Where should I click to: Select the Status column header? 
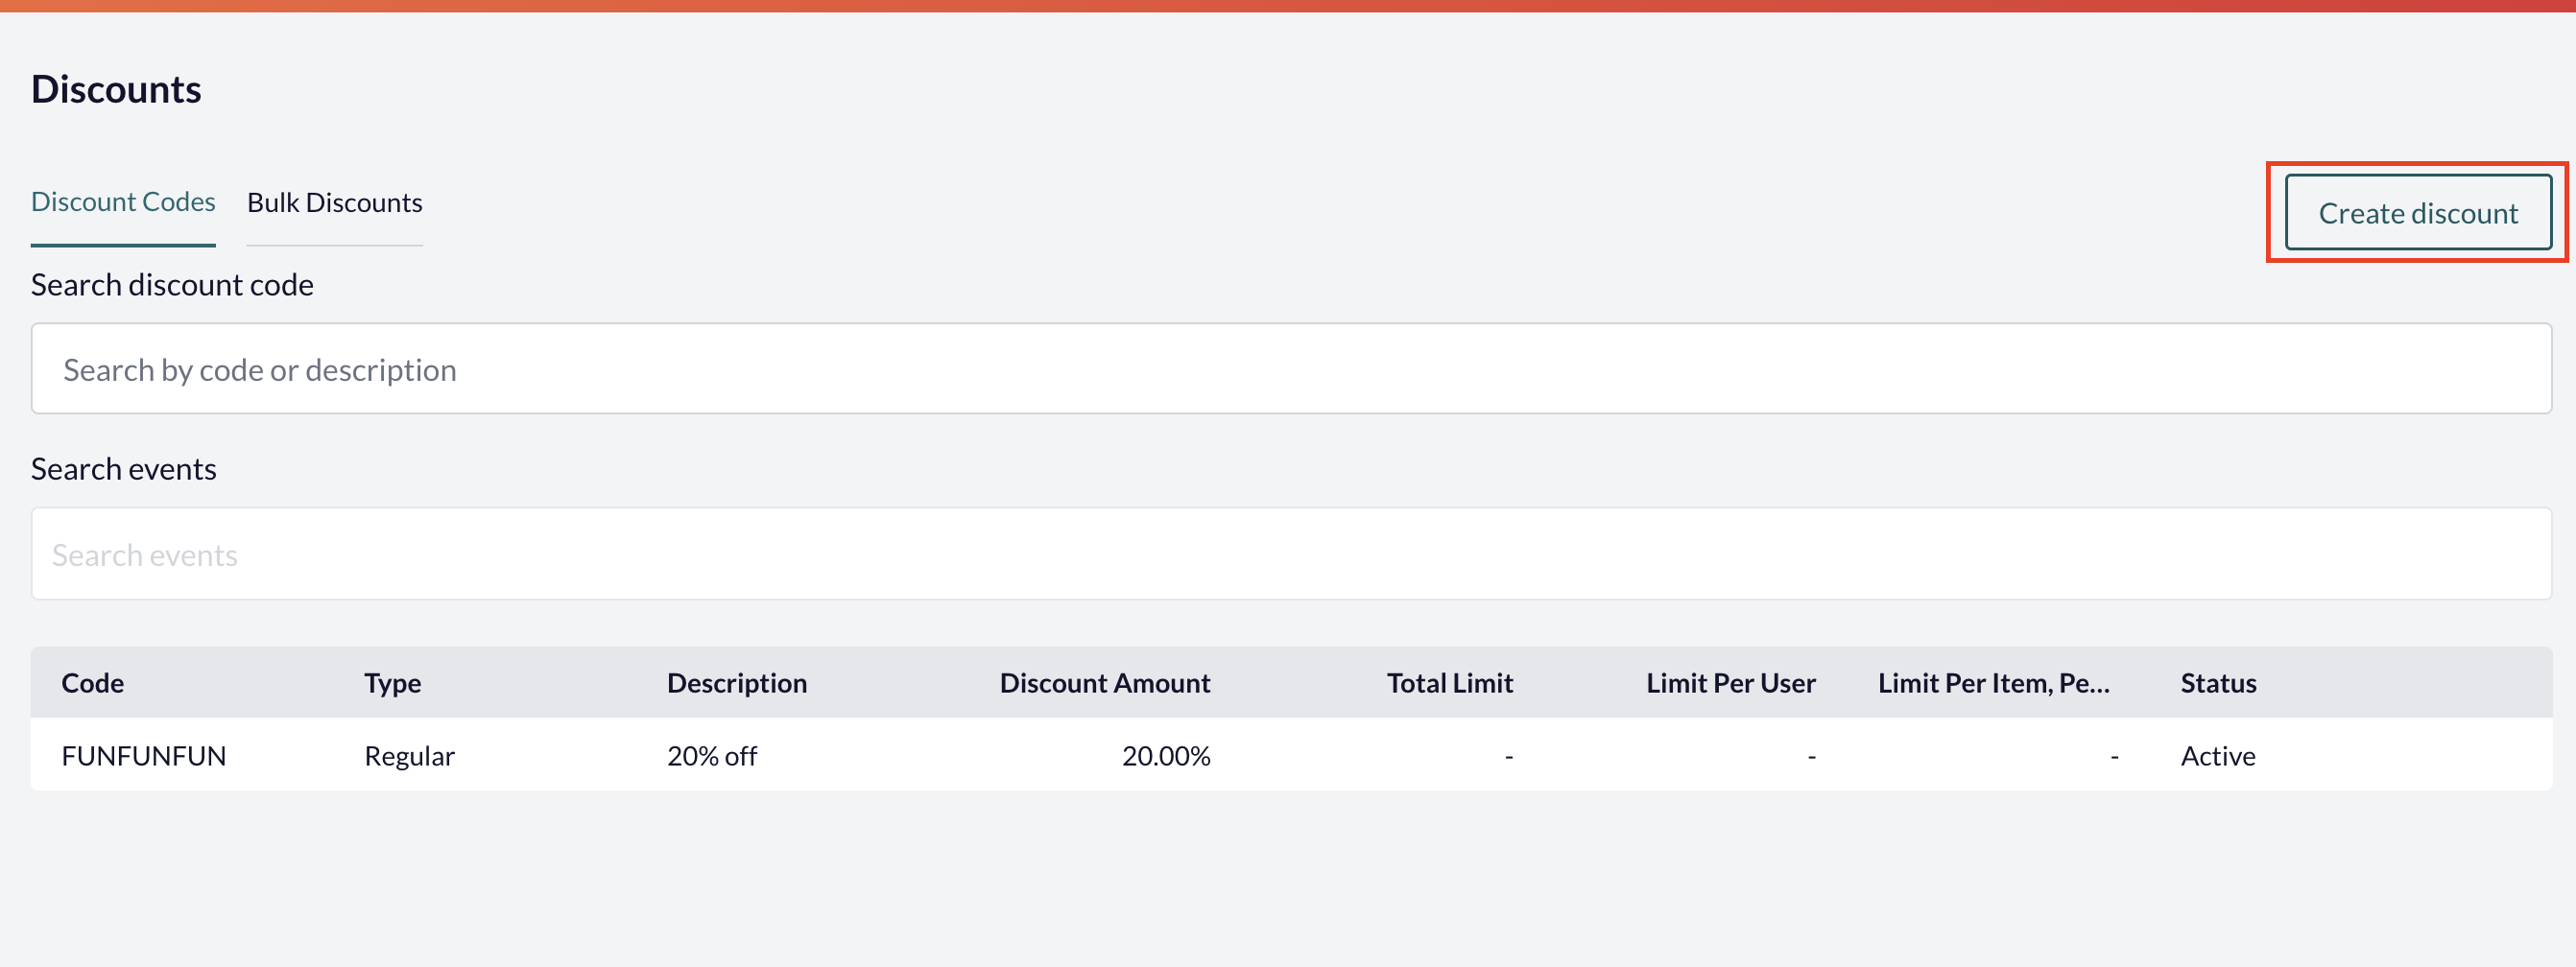2218,683
